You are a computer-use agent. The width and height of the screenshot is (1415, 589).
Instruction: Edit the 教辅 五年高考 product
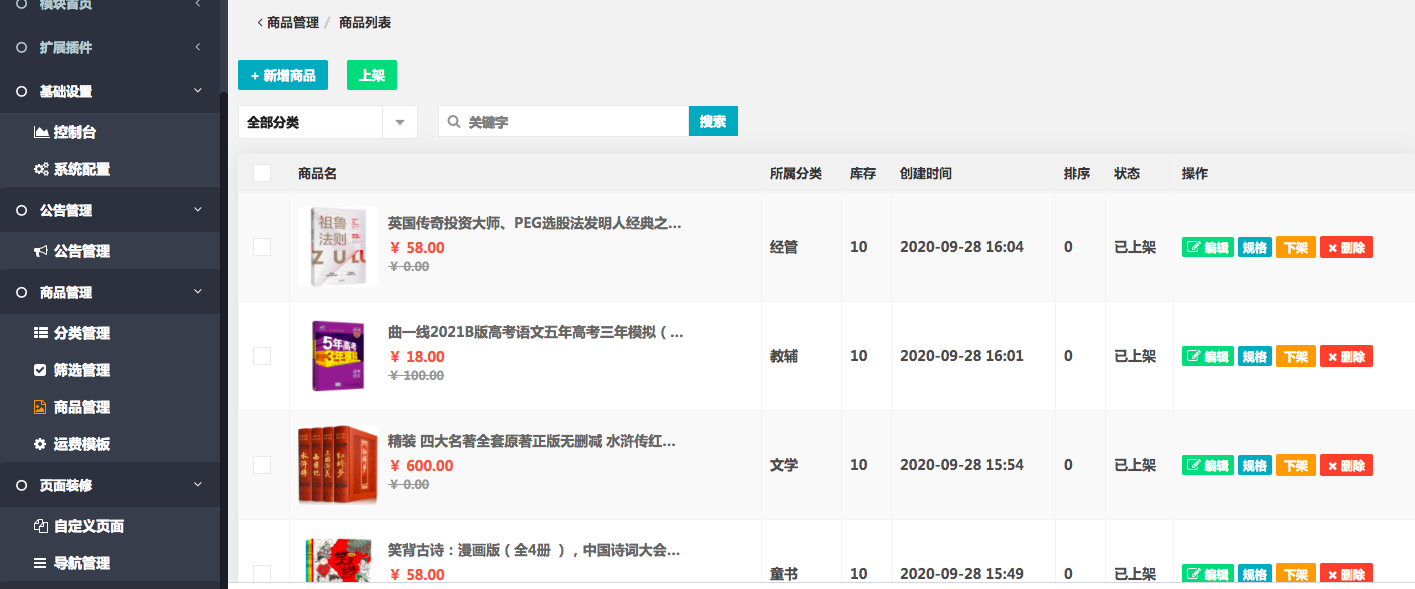[x=1207, y=356]
